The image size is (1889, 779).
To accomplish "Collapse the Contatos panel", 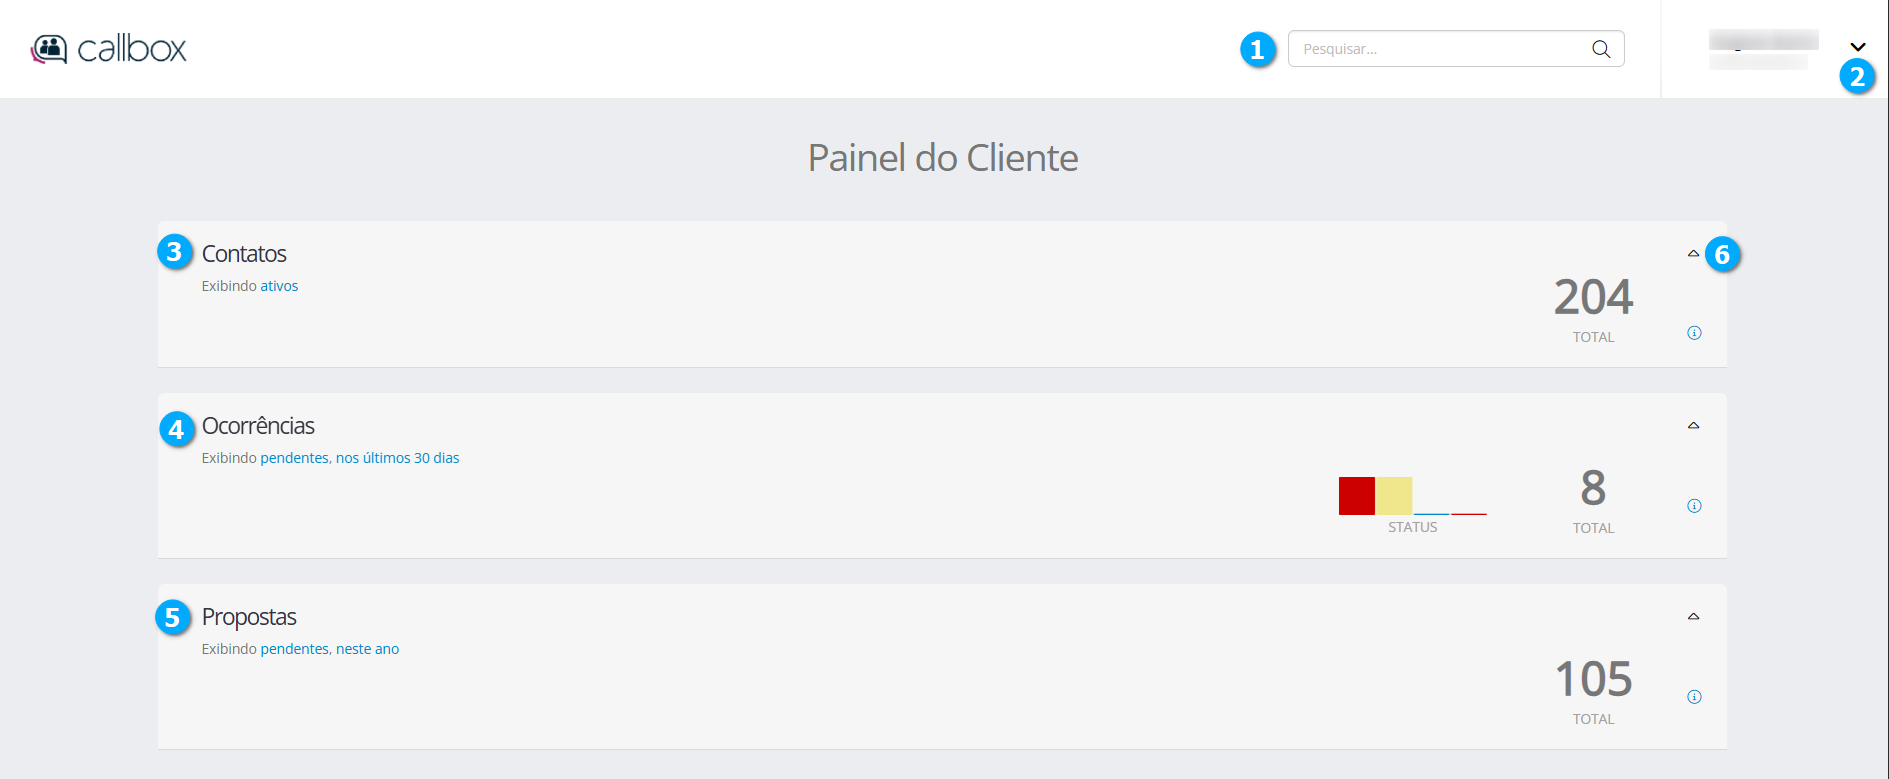I will (x=1693, y=254).
